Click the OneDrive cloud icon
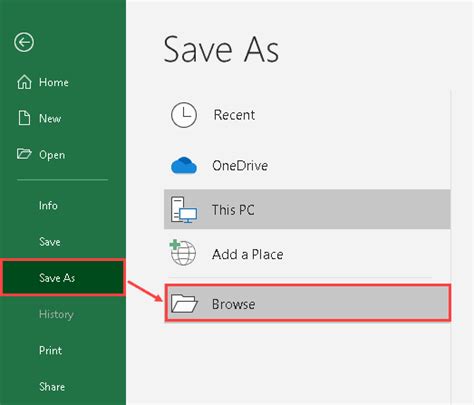This screenshot has width=474, height=405. click(x=184, y=165)
